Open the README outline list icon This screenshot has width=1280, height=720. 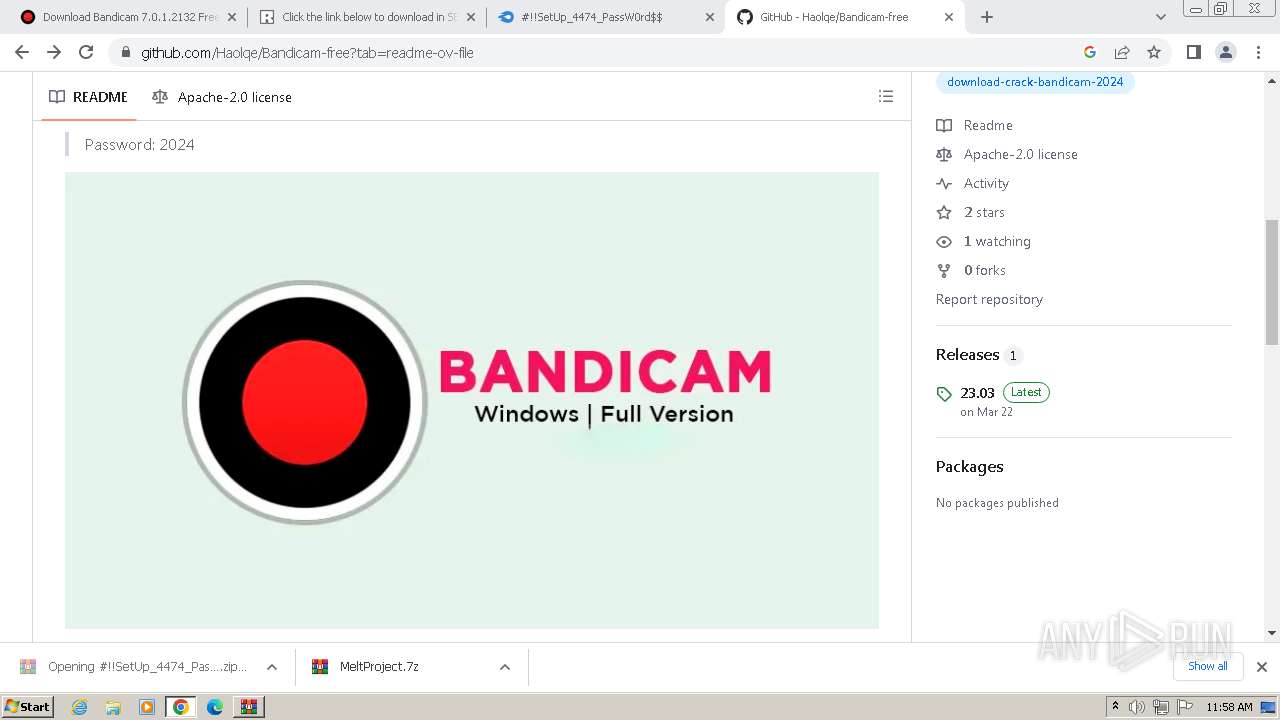point(885,97)
